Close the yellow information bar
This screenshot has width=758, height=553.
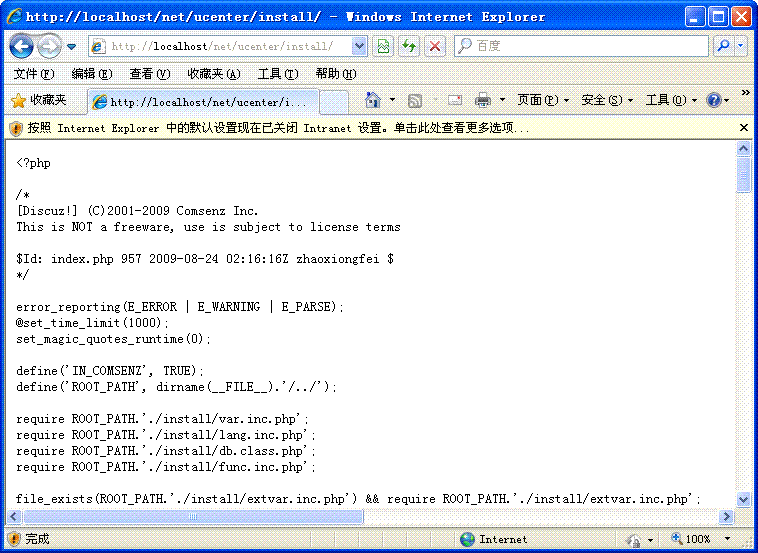pyautogui.click(x=744, y=128)
